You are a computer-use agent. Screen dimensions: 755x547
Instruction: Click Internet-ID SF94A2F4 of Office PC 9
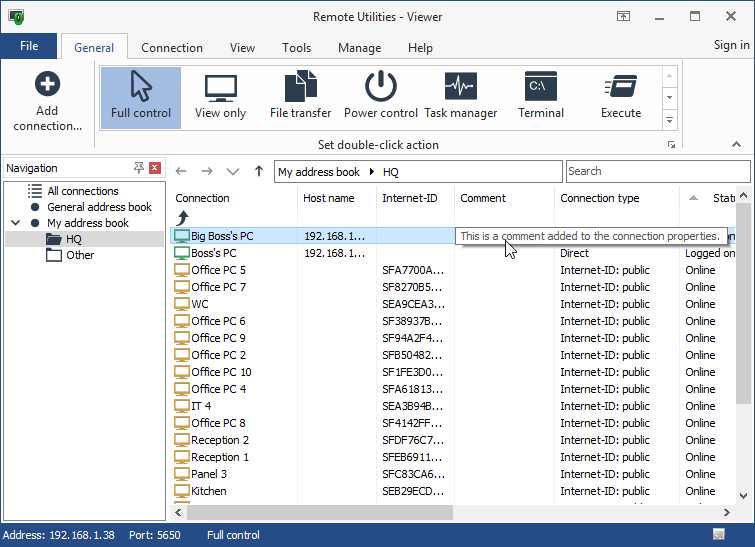(x=413, y=338)
